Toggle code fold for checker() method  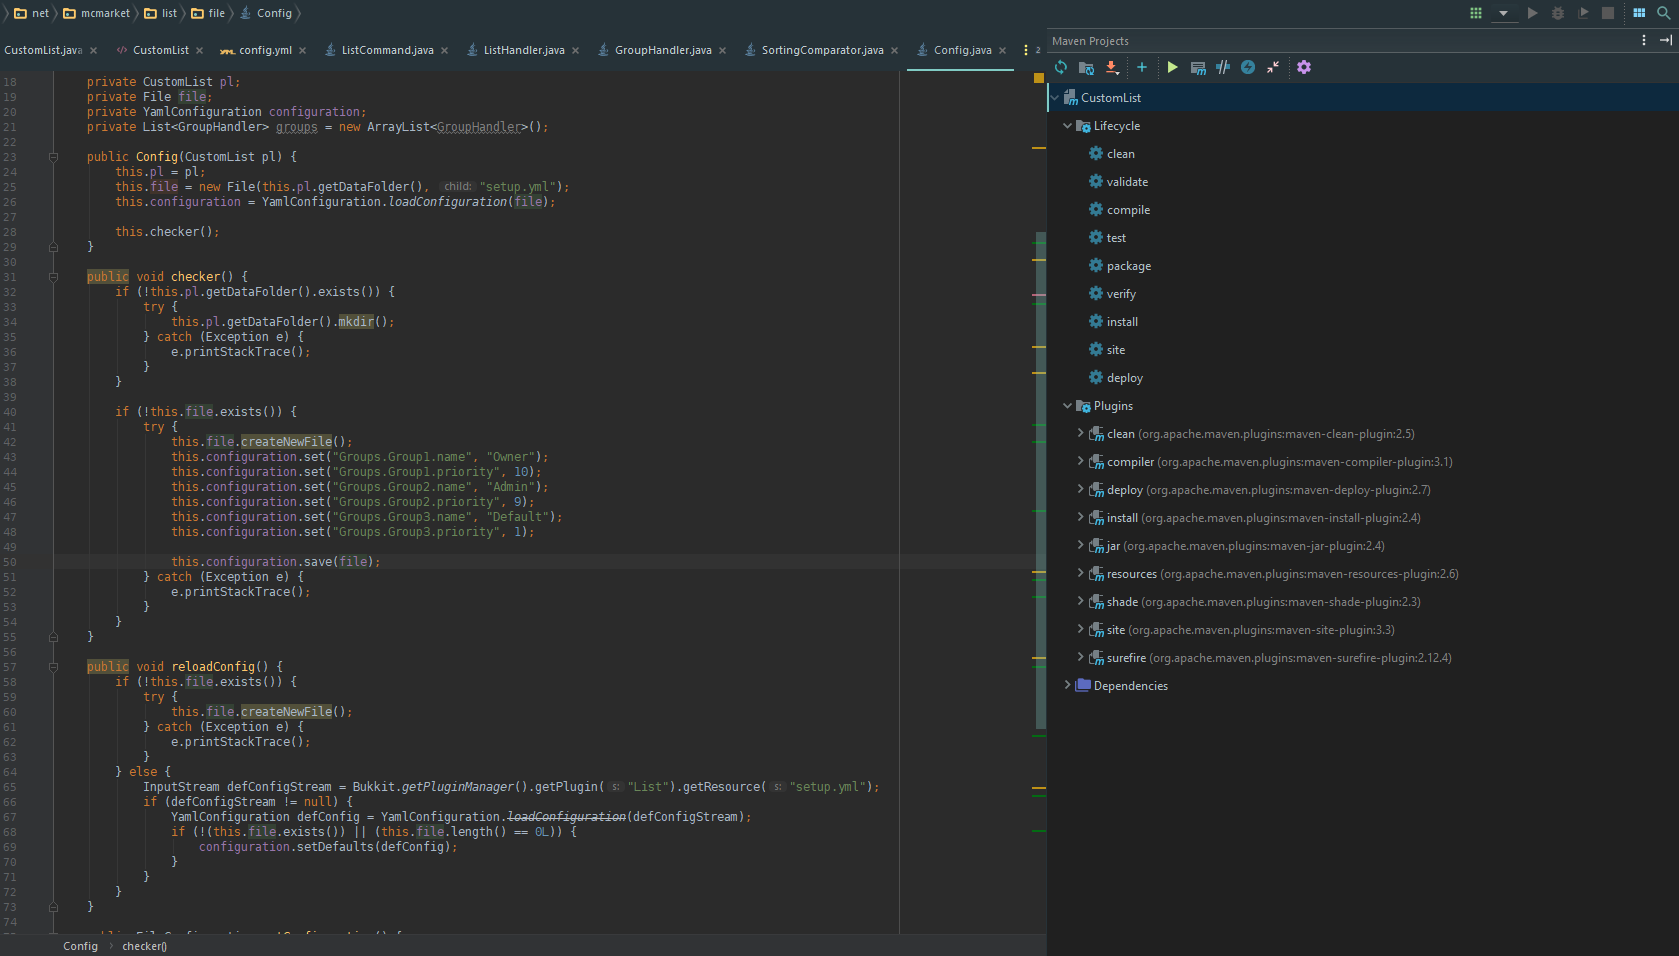54,277
